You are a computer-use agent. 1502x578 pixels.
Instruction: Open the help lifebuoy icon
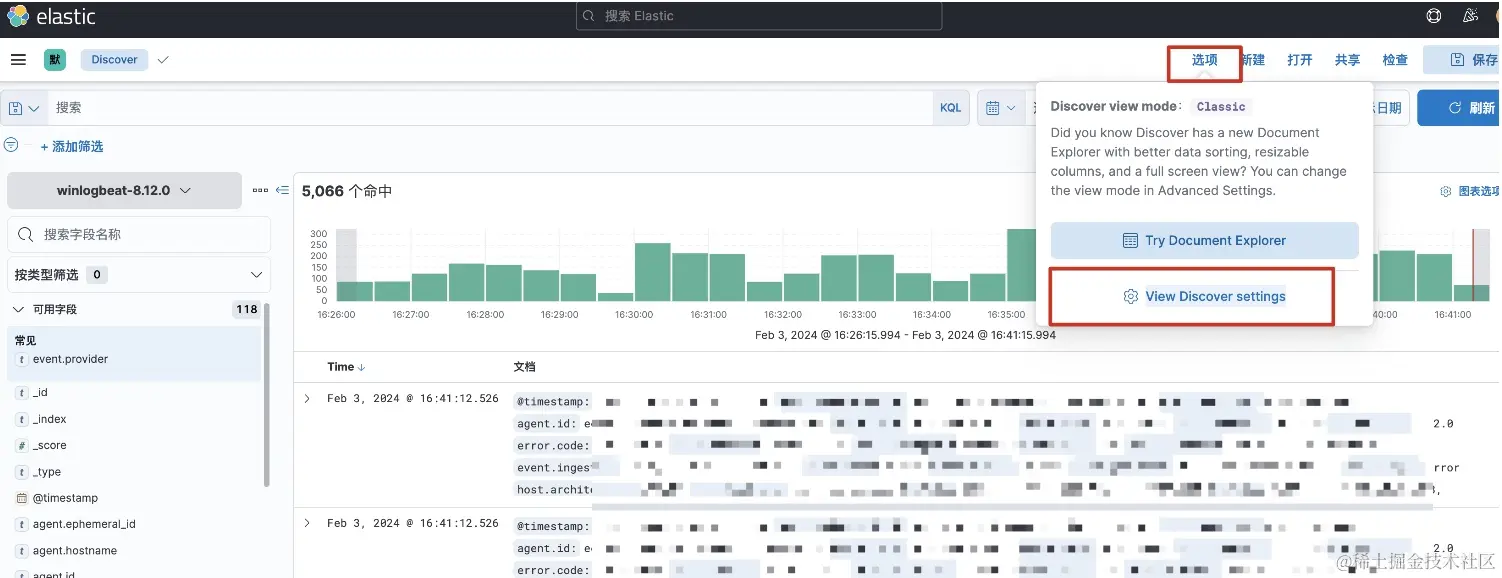(x=1434, y=16)
